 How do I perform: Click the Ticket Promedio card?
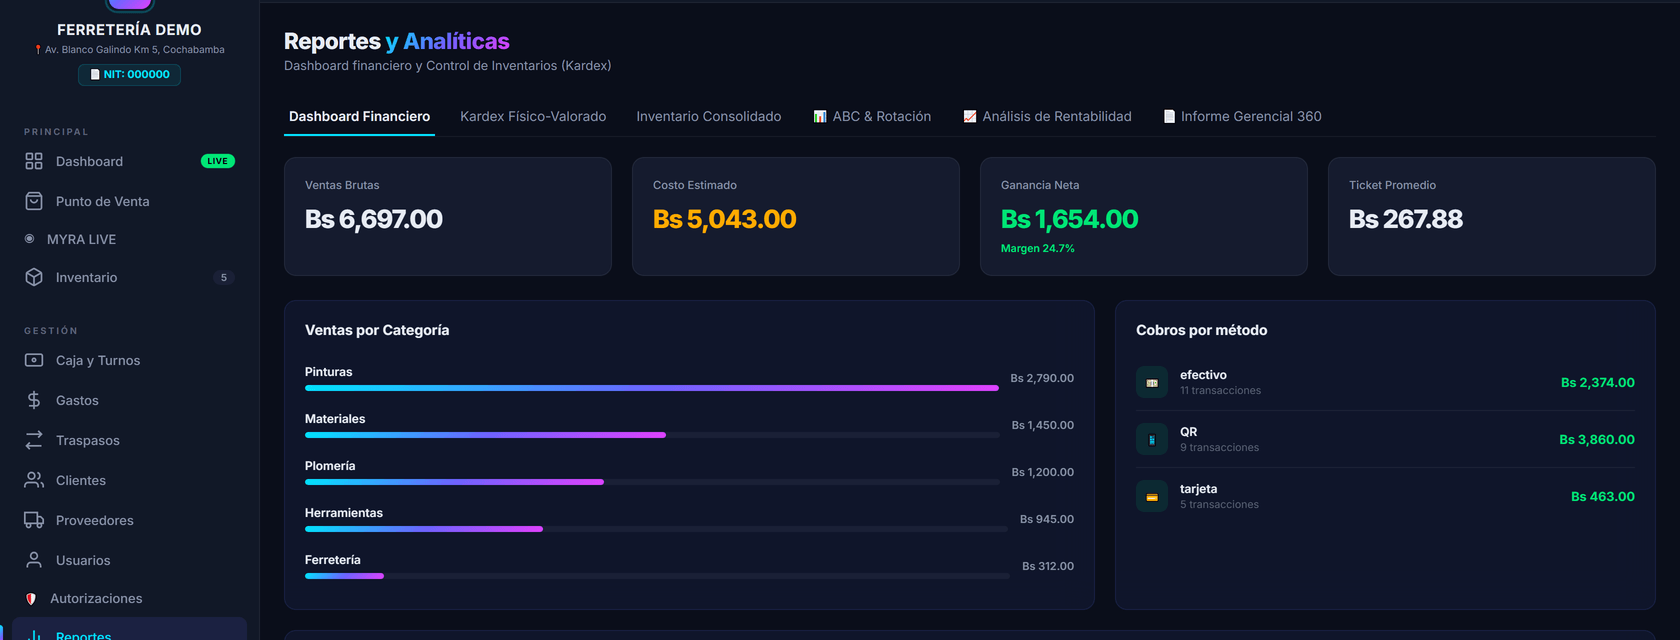[1492, 216]
